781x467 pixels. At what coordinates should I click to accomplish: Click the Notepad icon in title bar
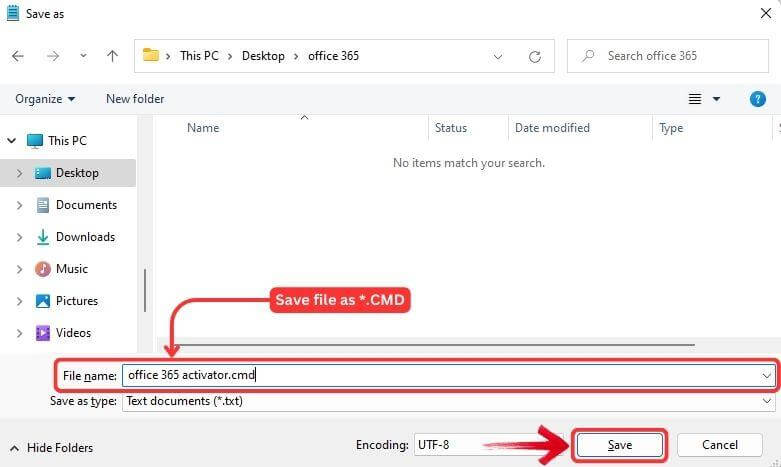pos(13,13)
